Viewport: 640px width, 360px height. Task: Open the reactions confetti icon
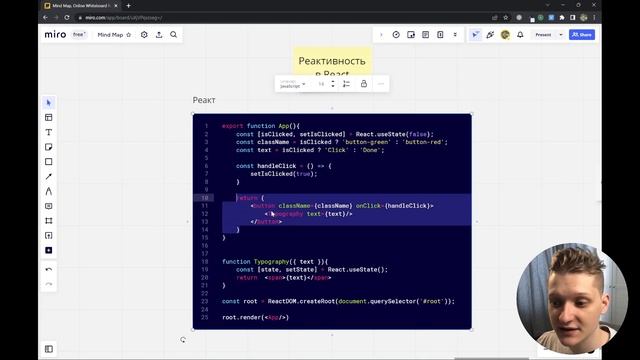[490, 35]
